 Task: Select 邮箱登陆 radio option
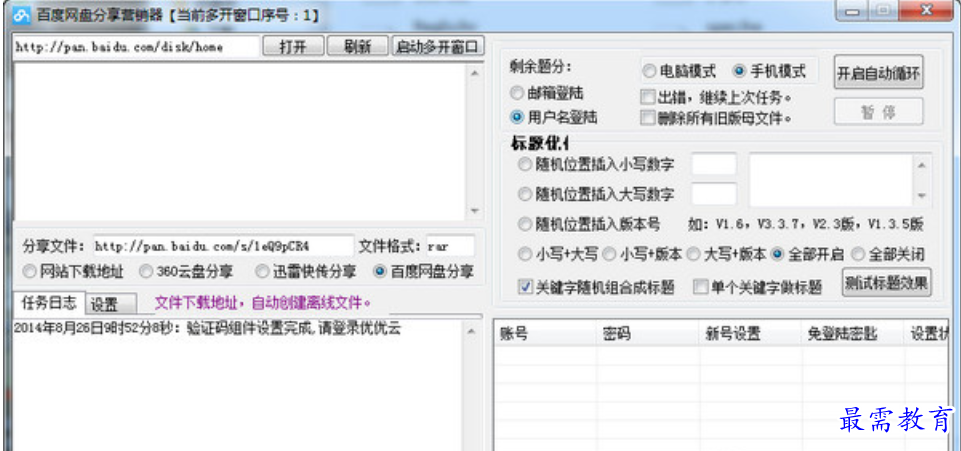coord(547,93)
